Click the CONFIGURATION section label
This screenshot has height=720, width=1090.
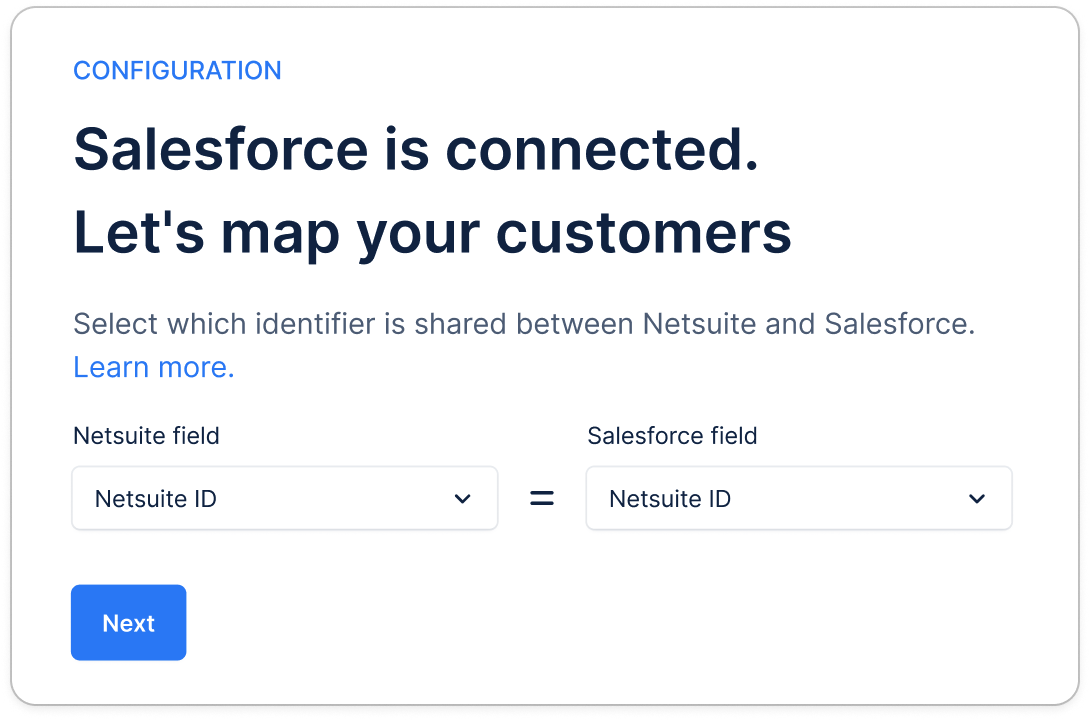[177, 71]
